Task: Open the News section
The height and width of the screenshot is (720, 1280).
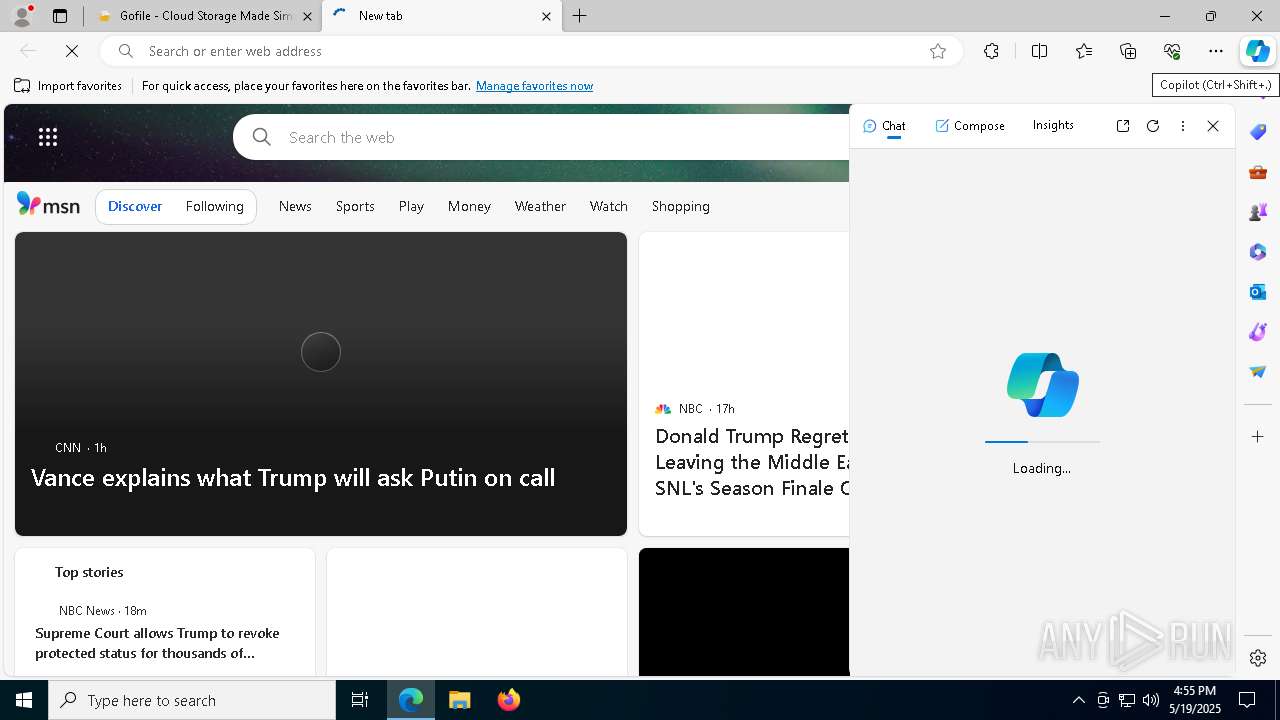Action: [x=295, y=206]
